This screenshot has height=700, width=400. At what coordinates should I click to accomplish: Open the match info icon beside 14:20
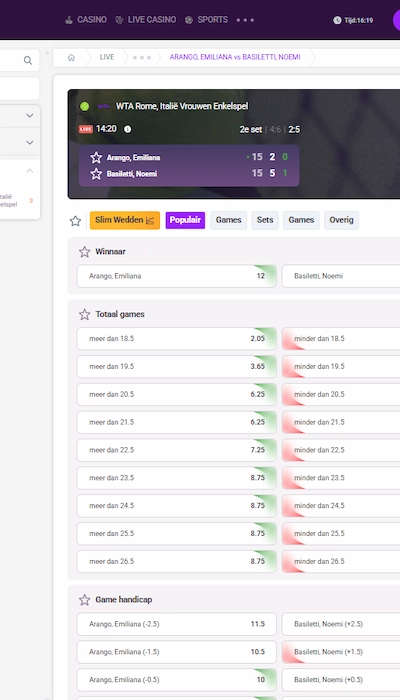tap(127, 129)
